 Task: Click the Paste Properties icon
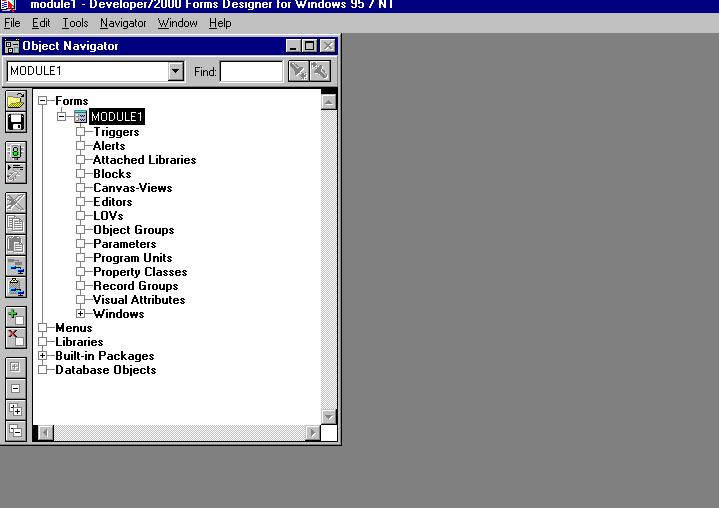[16, 287]
